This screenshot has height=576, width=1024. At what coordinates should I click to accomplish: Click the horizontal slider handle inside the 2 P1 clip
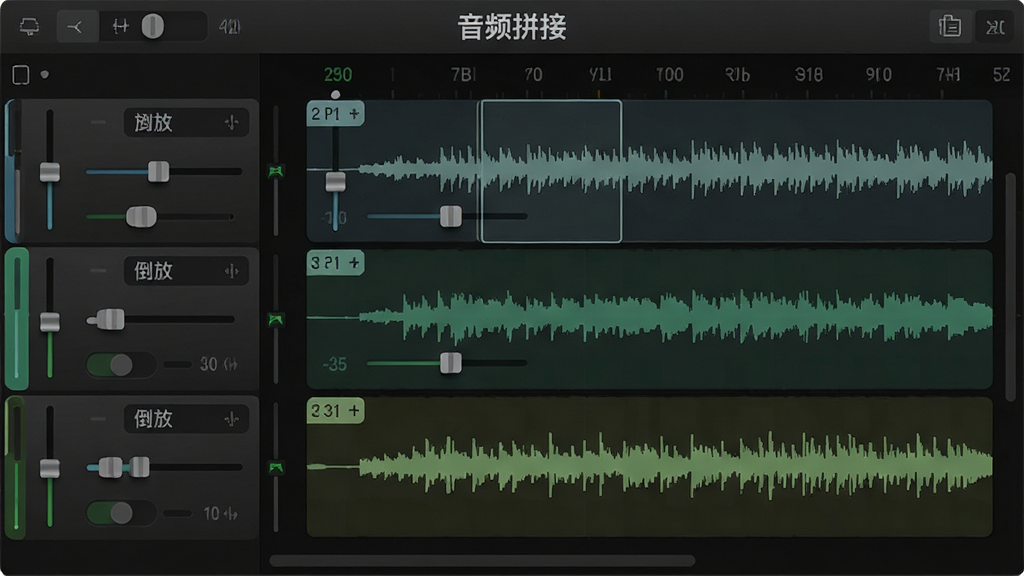tap(451, 216)
